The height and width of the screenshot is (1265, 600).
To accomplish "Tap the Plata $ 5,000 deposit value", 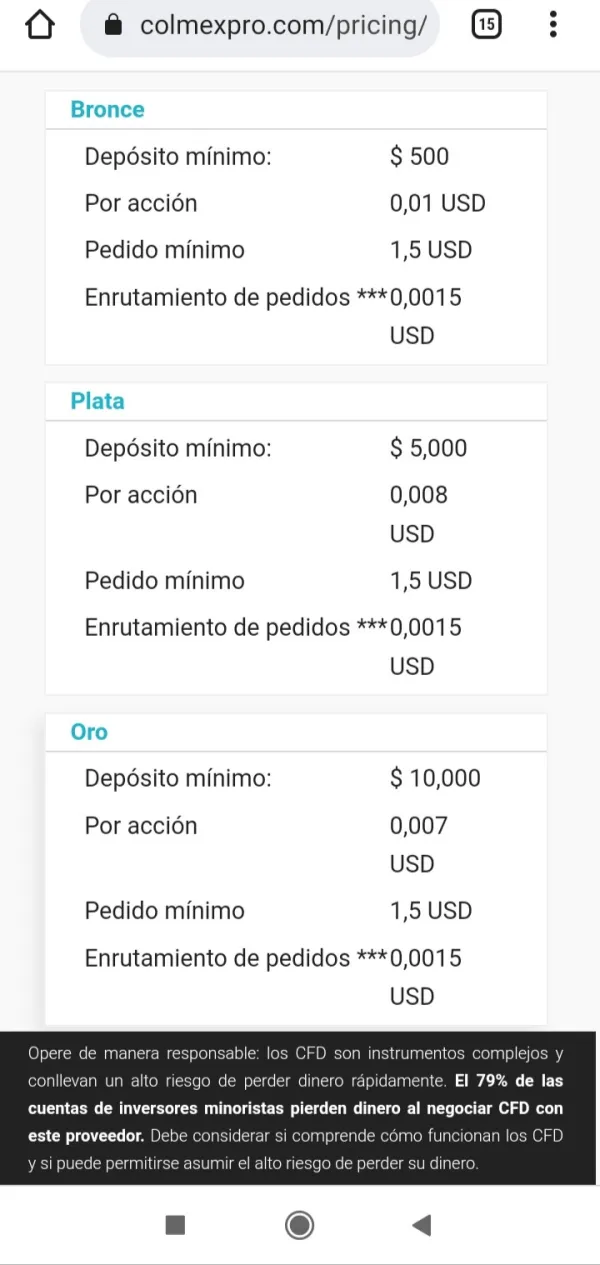I will [x=428, y=448].
